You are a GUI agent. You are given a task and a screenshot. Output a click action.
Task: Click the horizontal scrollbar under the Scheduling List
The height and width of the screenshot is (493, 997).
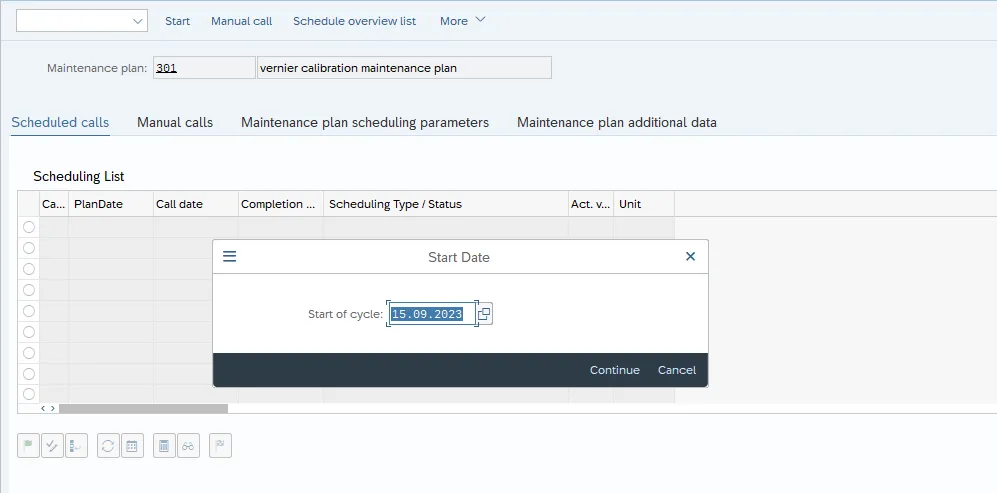point(143,408)
